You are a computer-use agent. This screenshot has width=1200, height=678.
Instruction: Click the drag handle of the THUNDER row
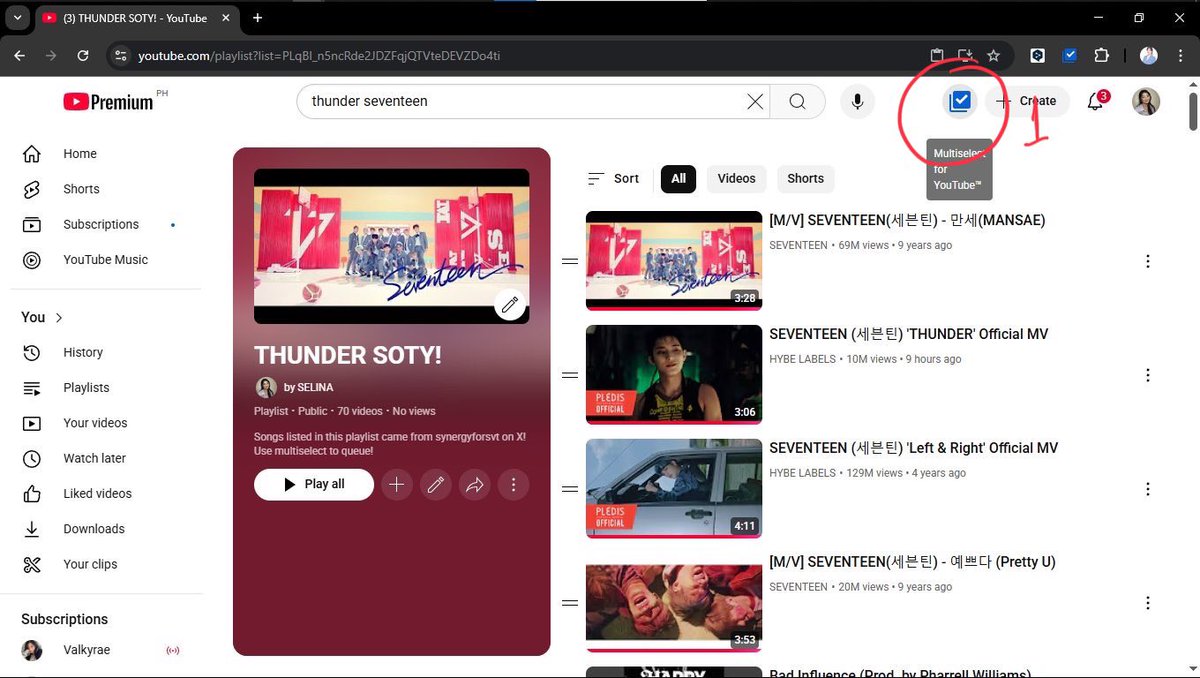(x=570, y=375)
